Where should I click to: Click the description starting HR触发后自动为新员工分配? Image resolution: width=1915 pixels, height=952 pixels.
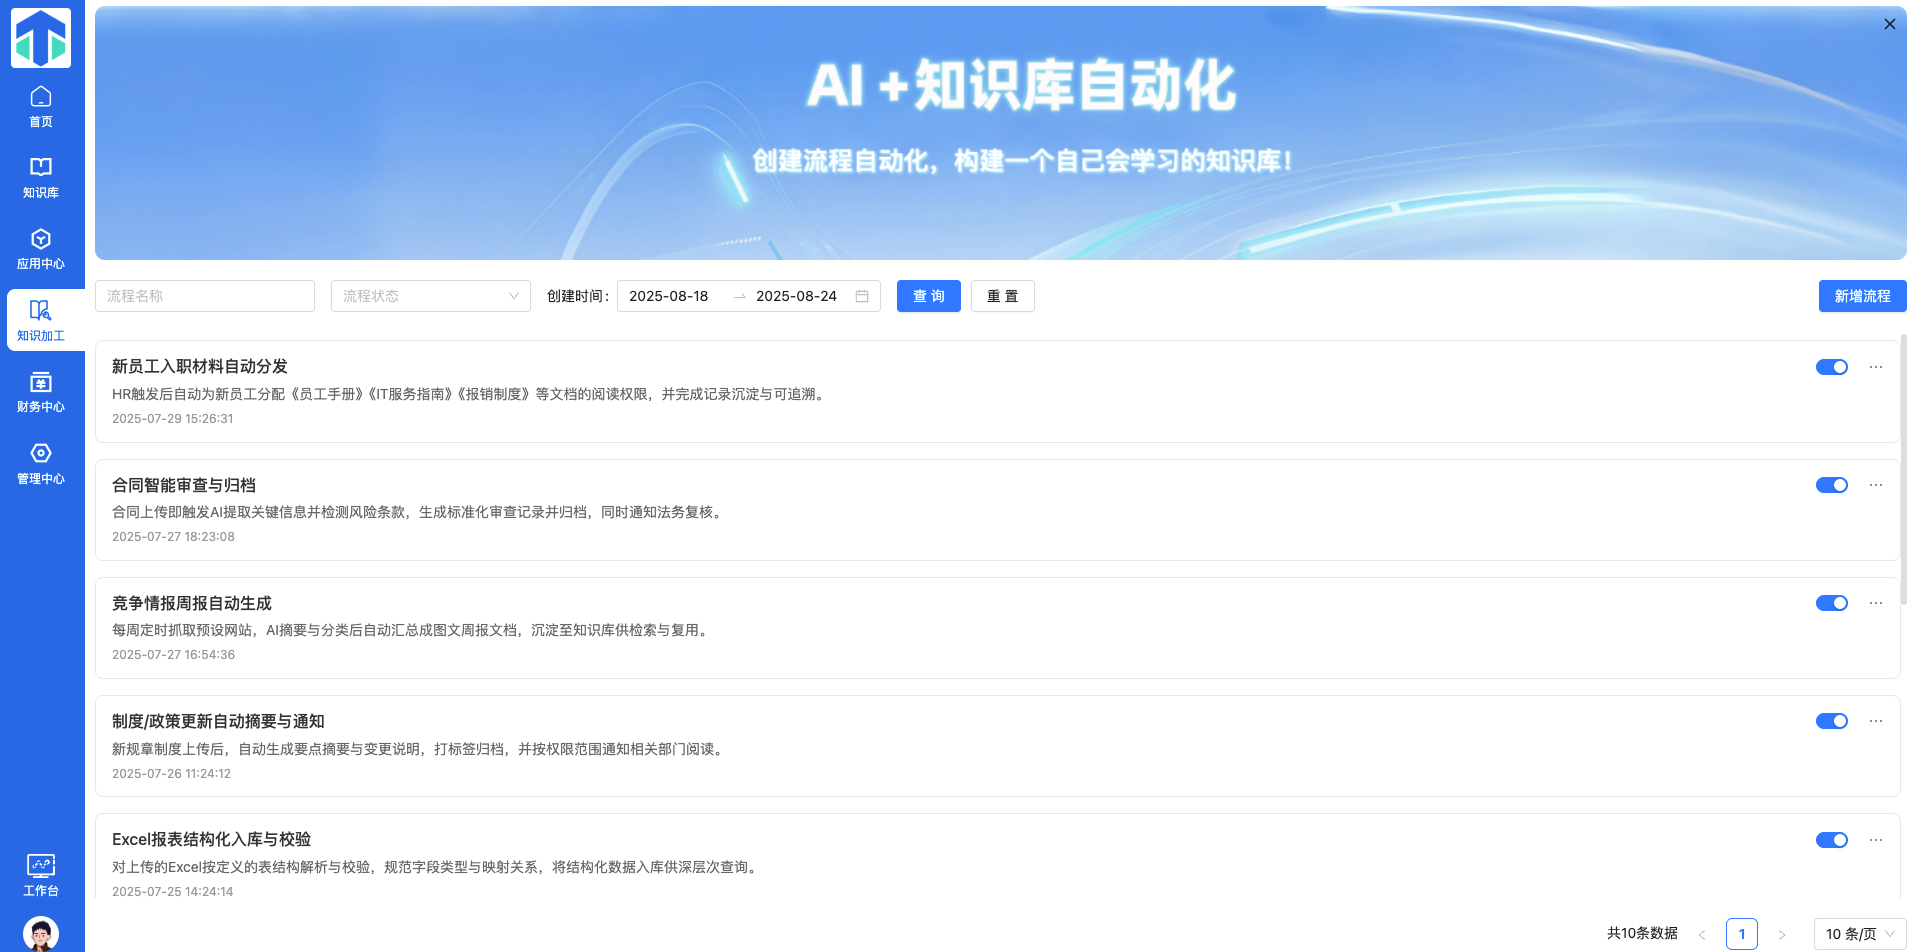[471, 394]
